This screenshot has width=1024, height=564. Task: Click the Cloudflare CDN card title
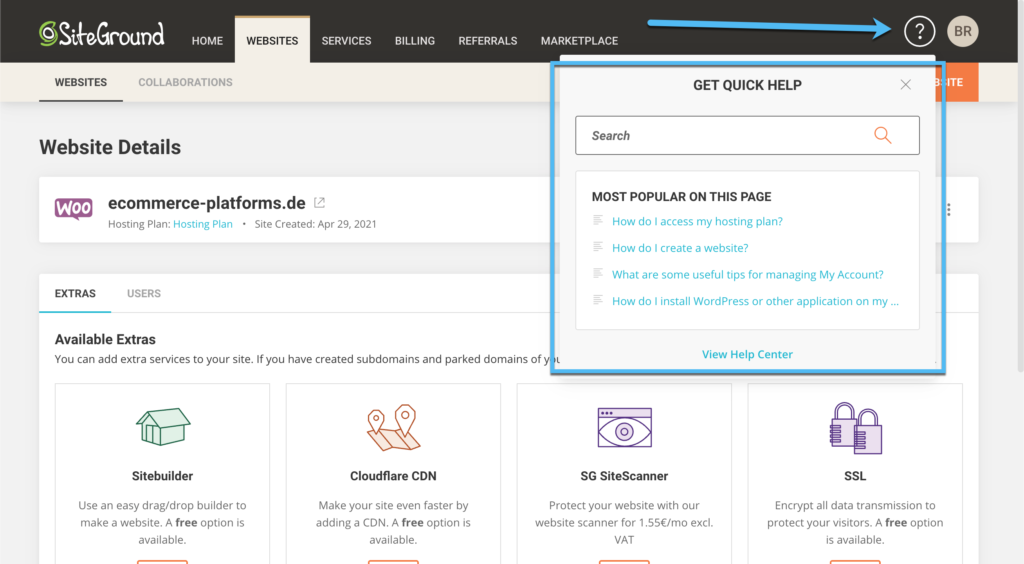393,476
